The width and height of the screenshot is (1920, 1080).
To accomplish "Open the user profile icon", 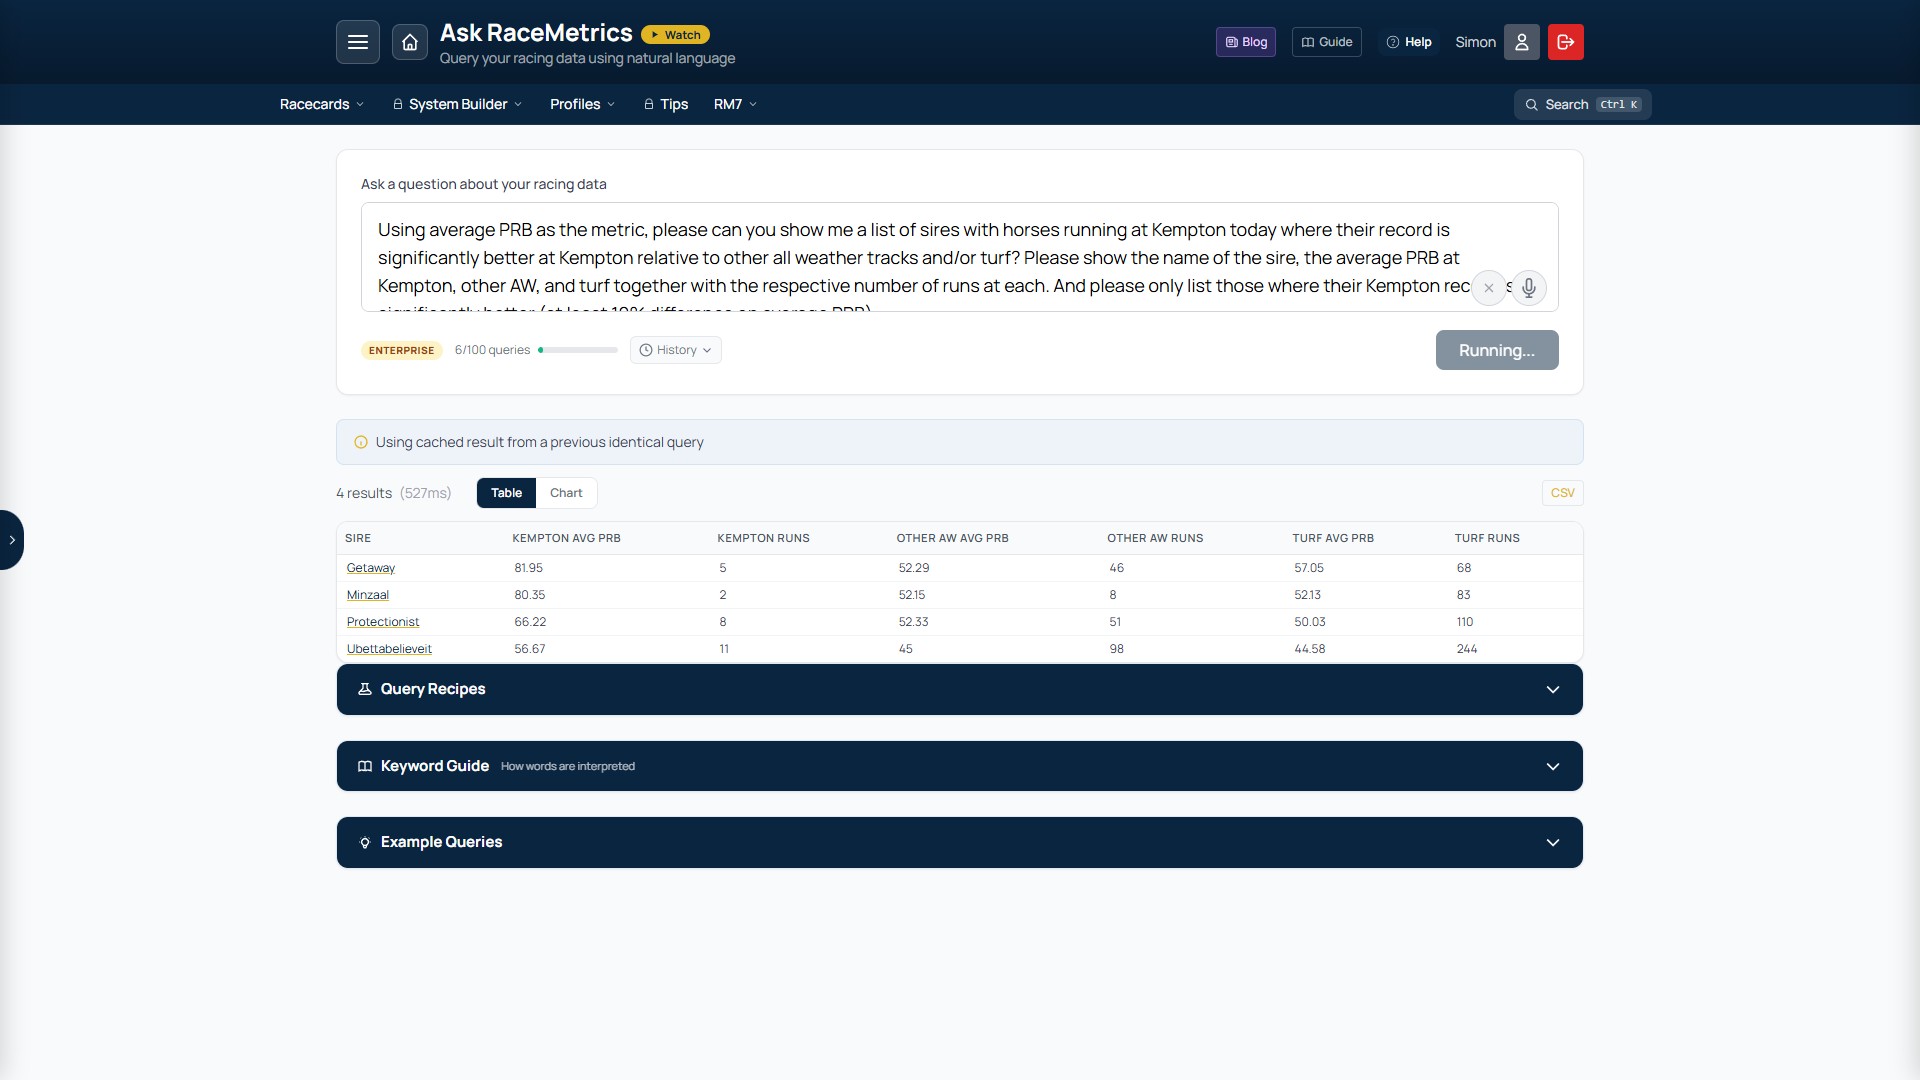I will [1522, 42].
